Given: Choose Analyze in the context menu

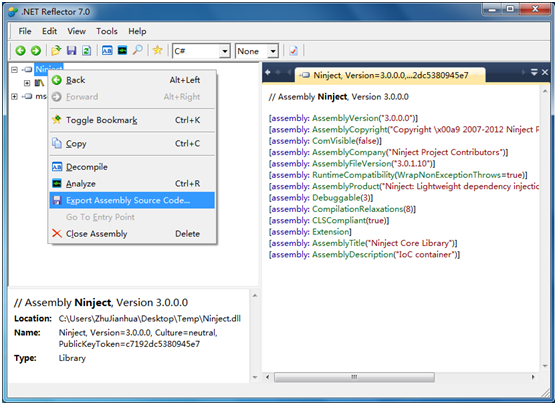Looking at the screenshot, I should 132,184.
